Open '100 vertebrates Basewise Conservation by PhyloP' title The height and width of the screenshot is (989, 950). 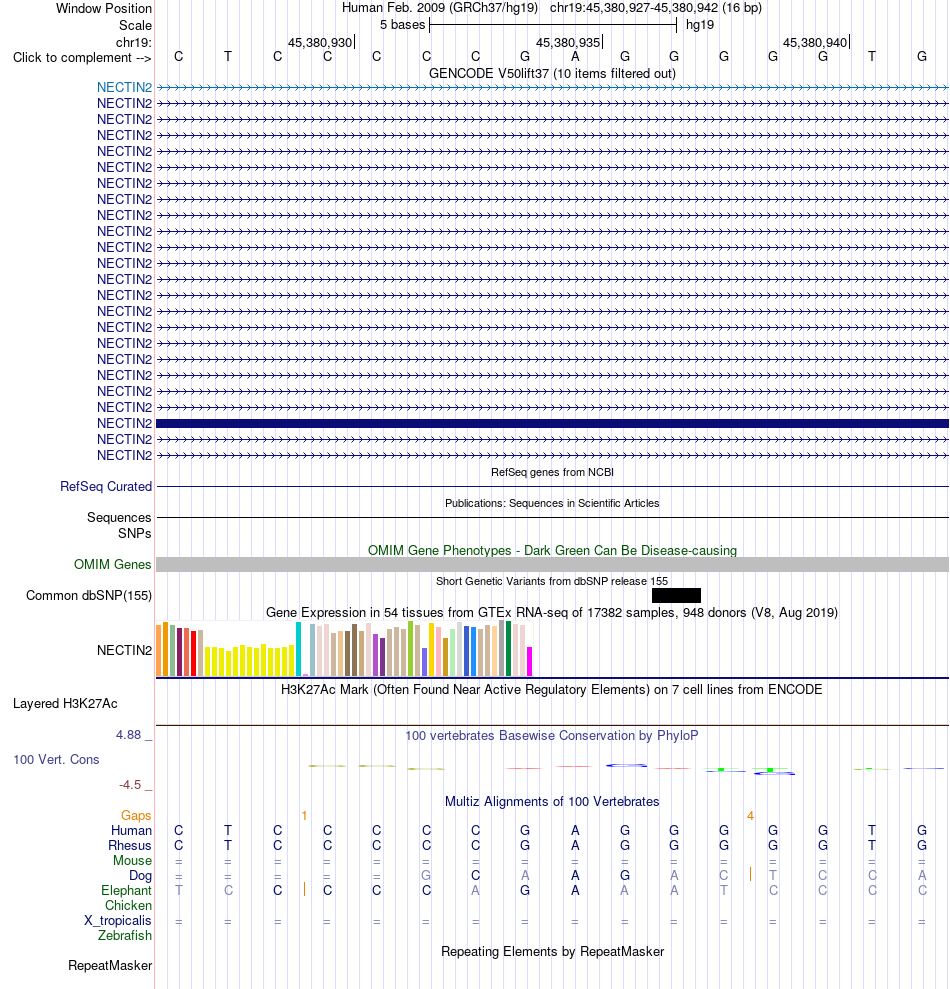[552, 735]
